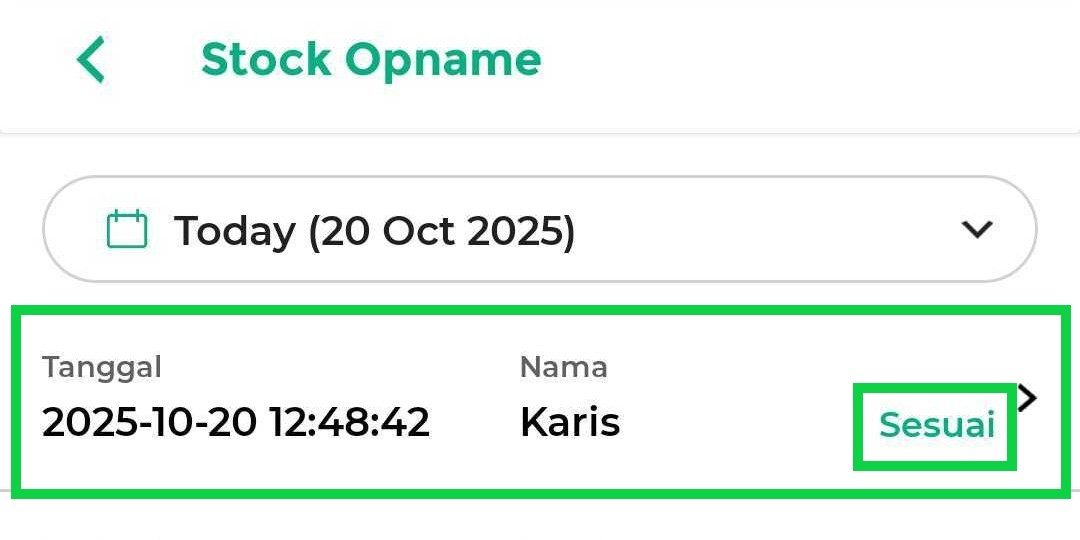Screen dimensions: 1080x540
Task: Click the Nama column label
Action: [563, 367]
